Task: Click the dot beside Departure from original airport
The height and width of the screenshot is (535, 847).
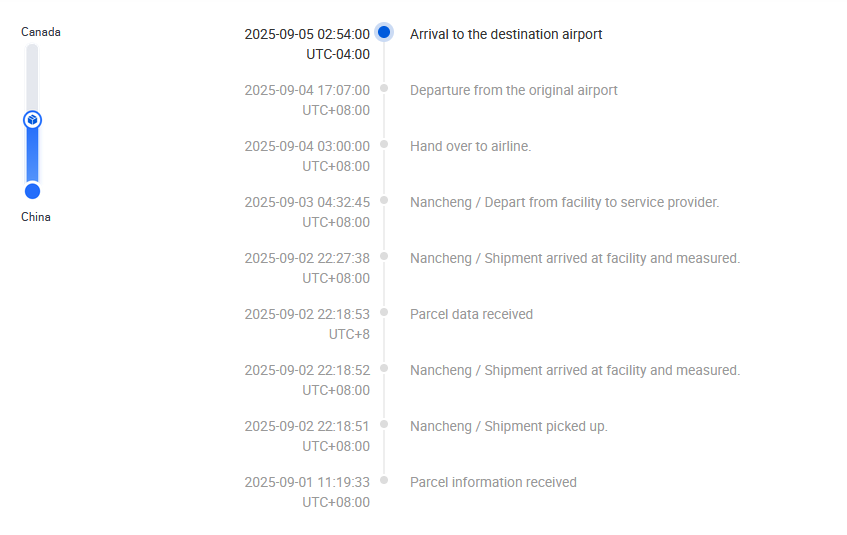Action: tap(384, 88)
